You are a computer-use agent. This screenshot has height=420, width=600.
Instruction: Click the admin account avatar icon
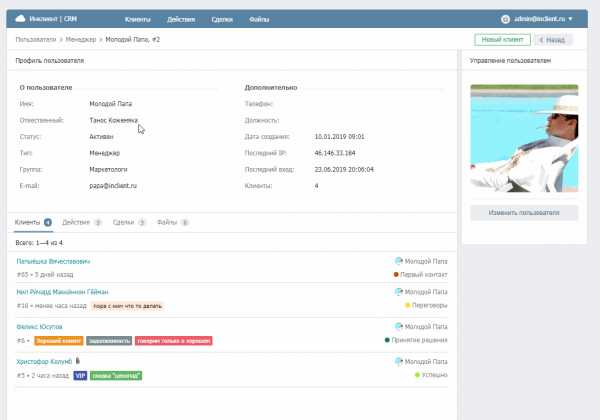click(x=505, y=19)
